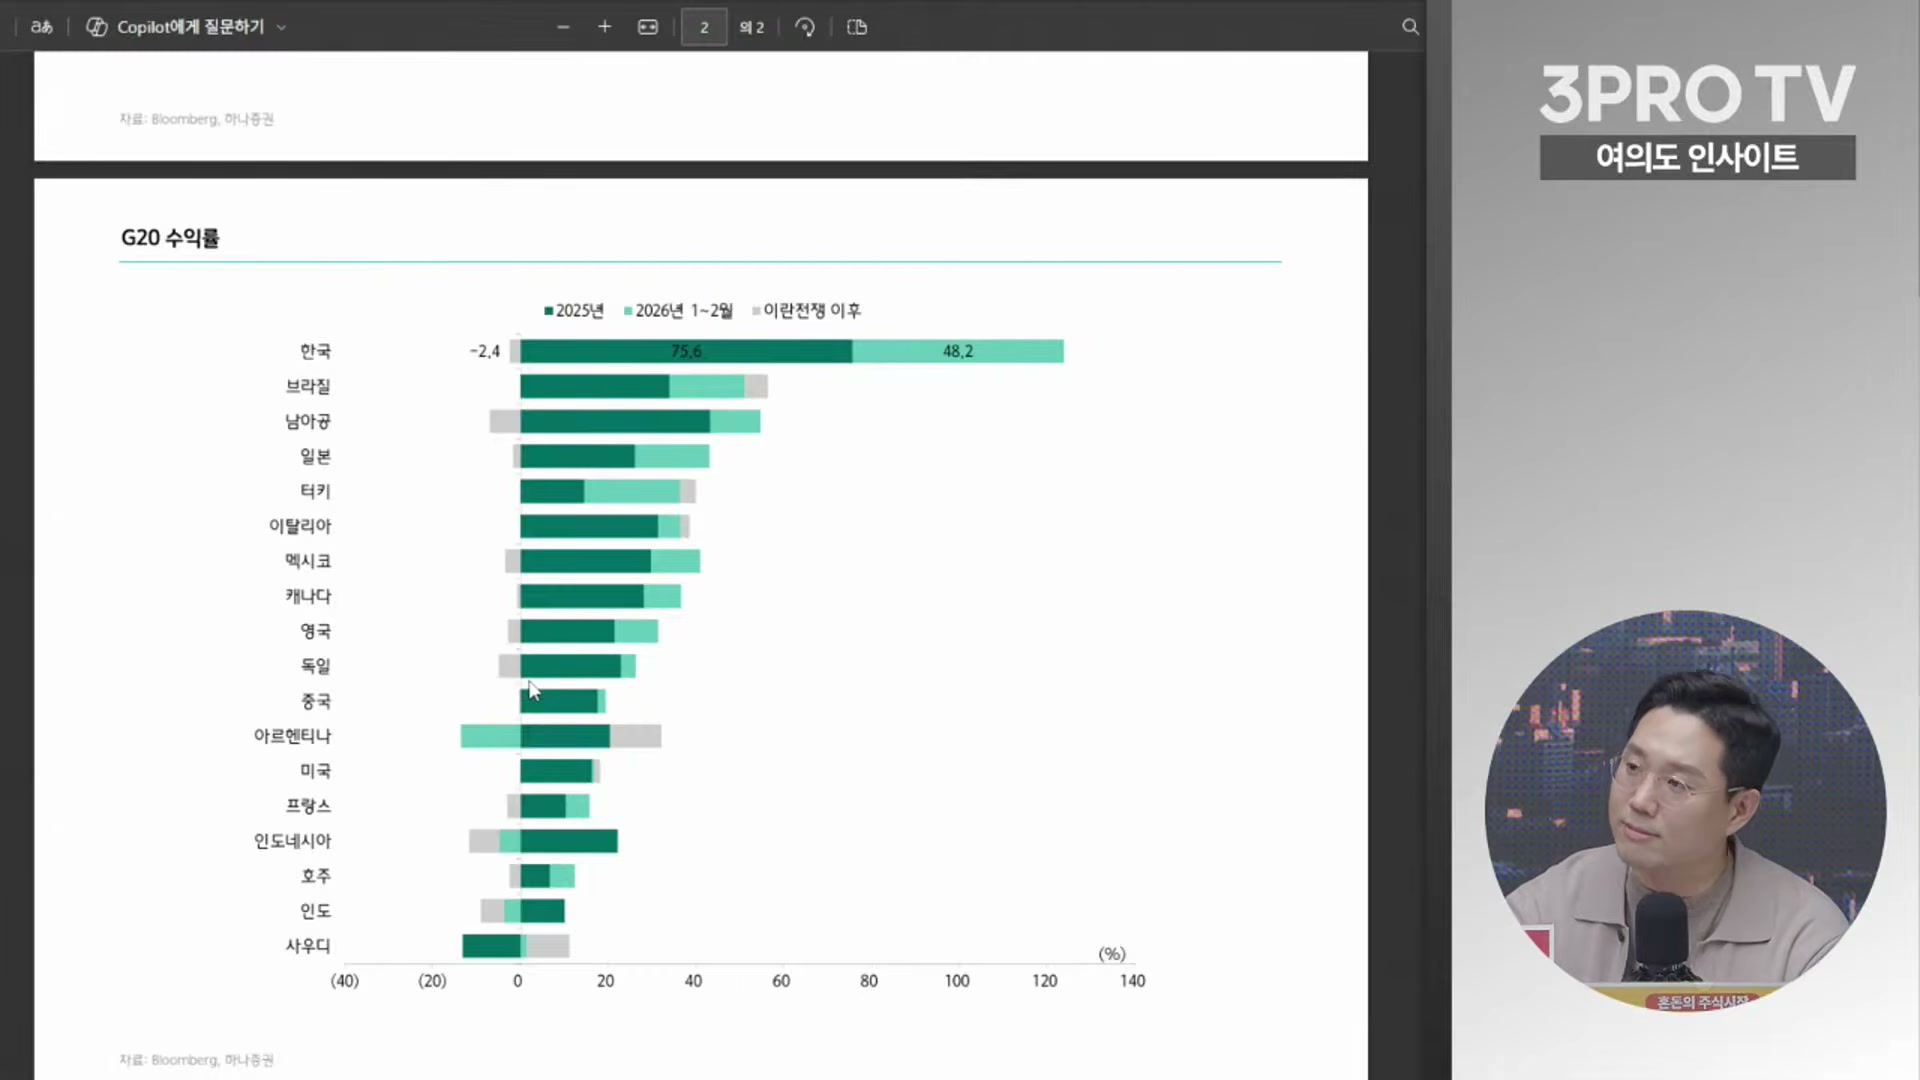
Task: Click the 여의도 인사이트 banner
Action: 1697,158
